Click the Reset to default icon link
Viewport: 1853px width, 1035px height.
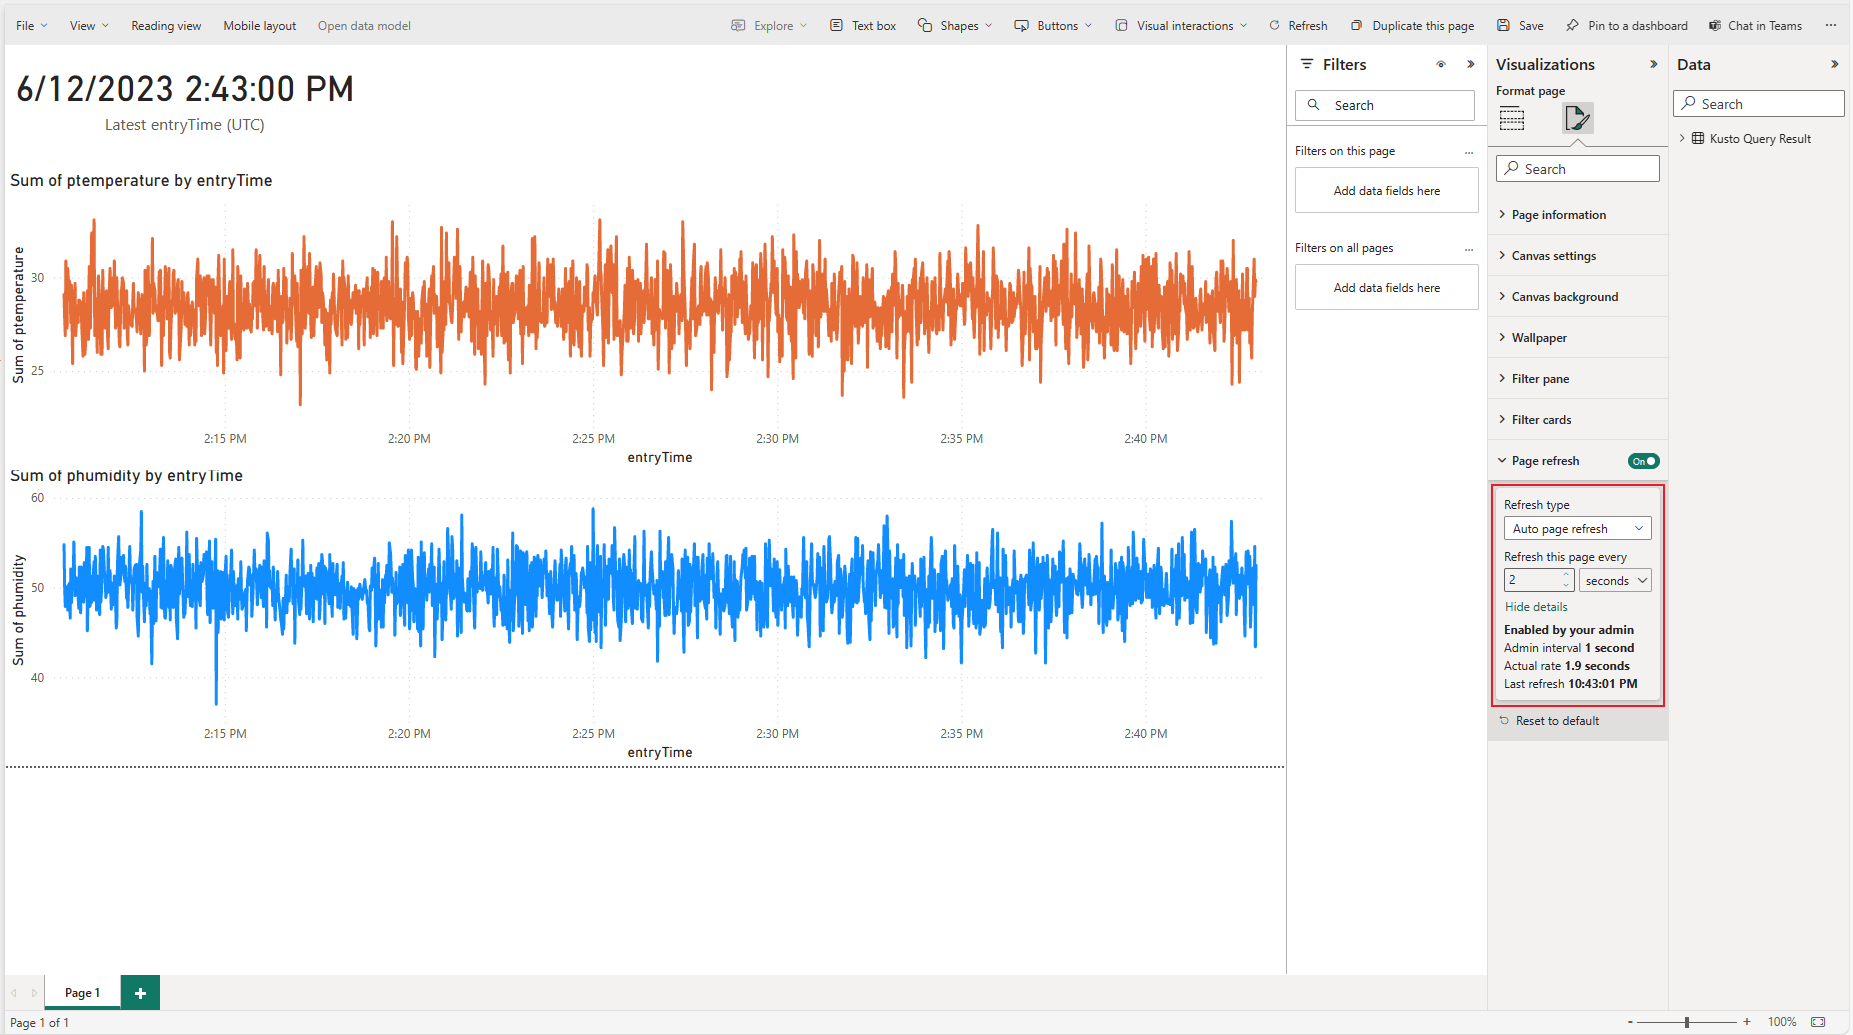coord(1504,721)
